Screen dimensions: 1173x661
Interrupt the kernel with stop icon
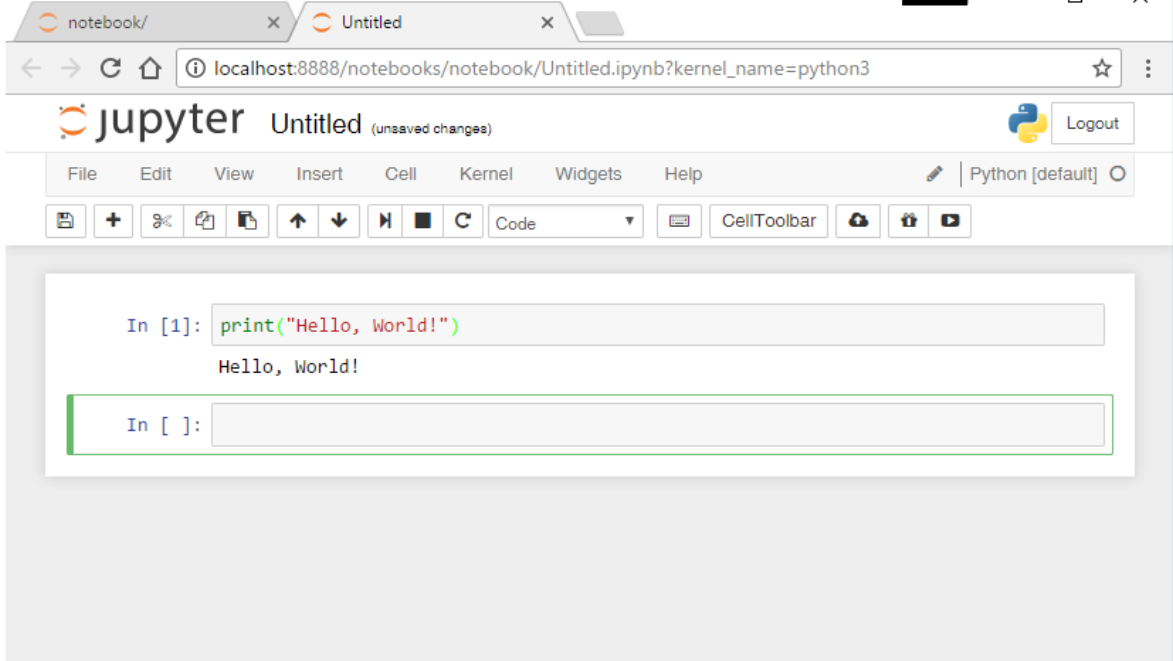(423, 222)
